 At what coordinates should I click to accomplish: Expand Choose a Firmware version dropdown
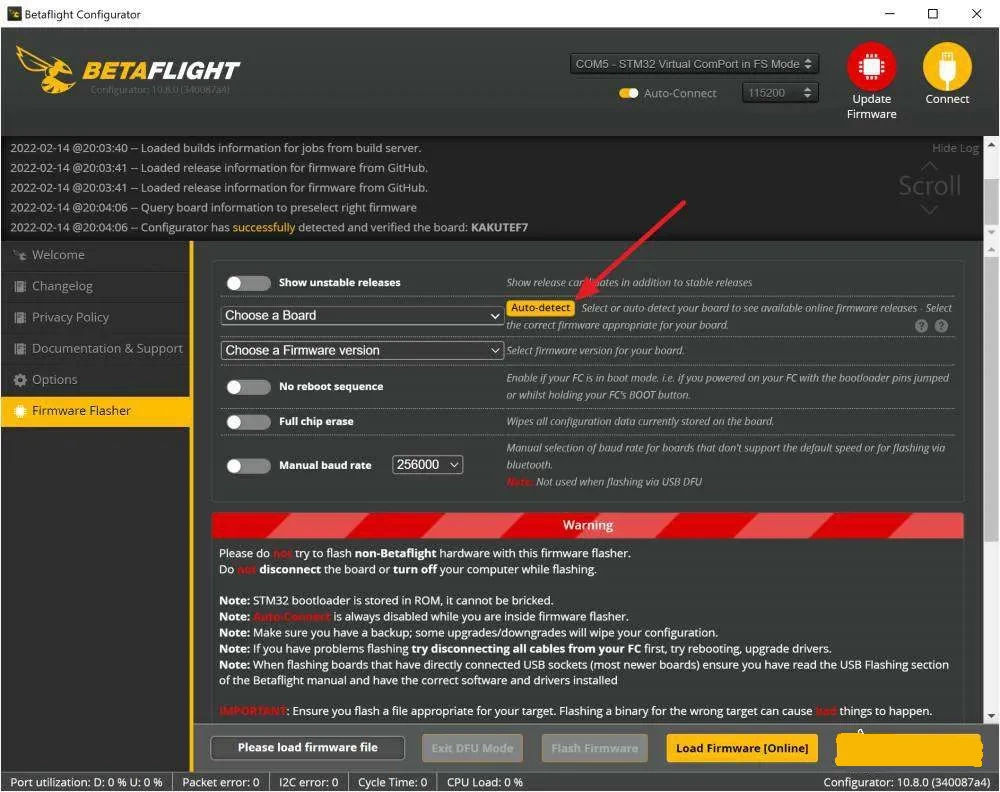pos(362,351)
